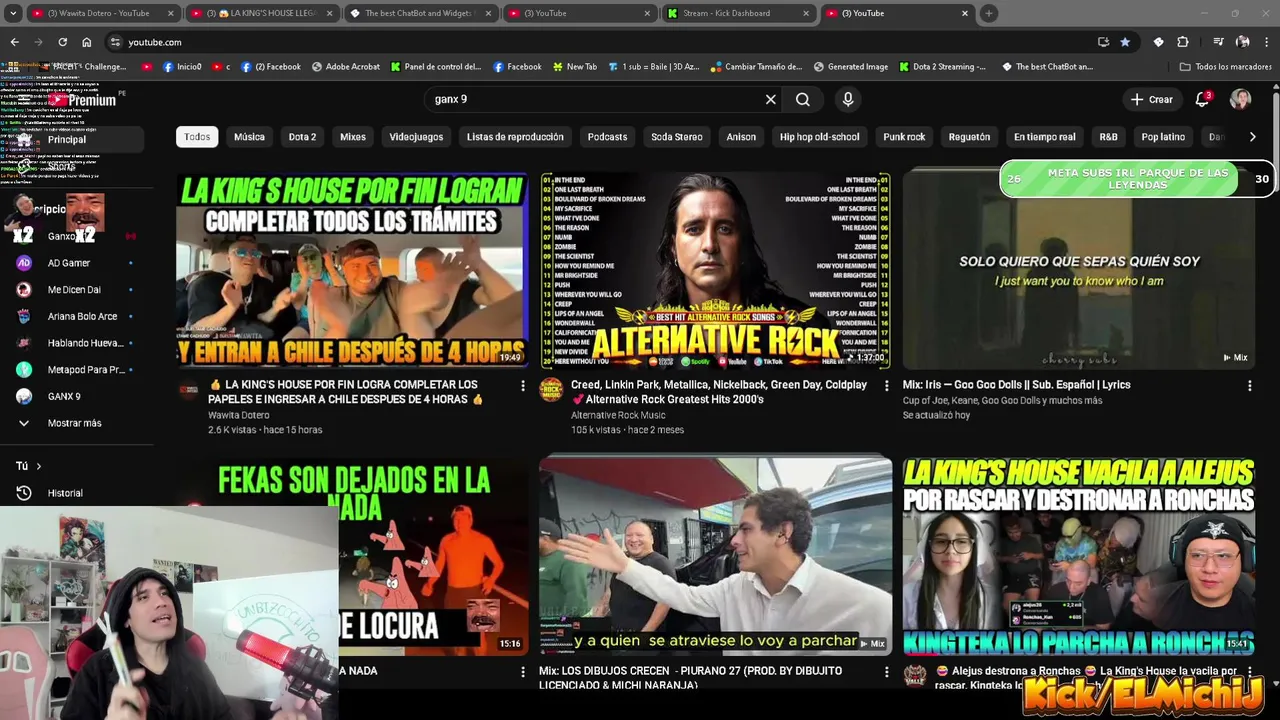Viewport: 1280px width, 720px height.
Task: Select the En tiempo real filter chip
Action: pos(1045,137)
